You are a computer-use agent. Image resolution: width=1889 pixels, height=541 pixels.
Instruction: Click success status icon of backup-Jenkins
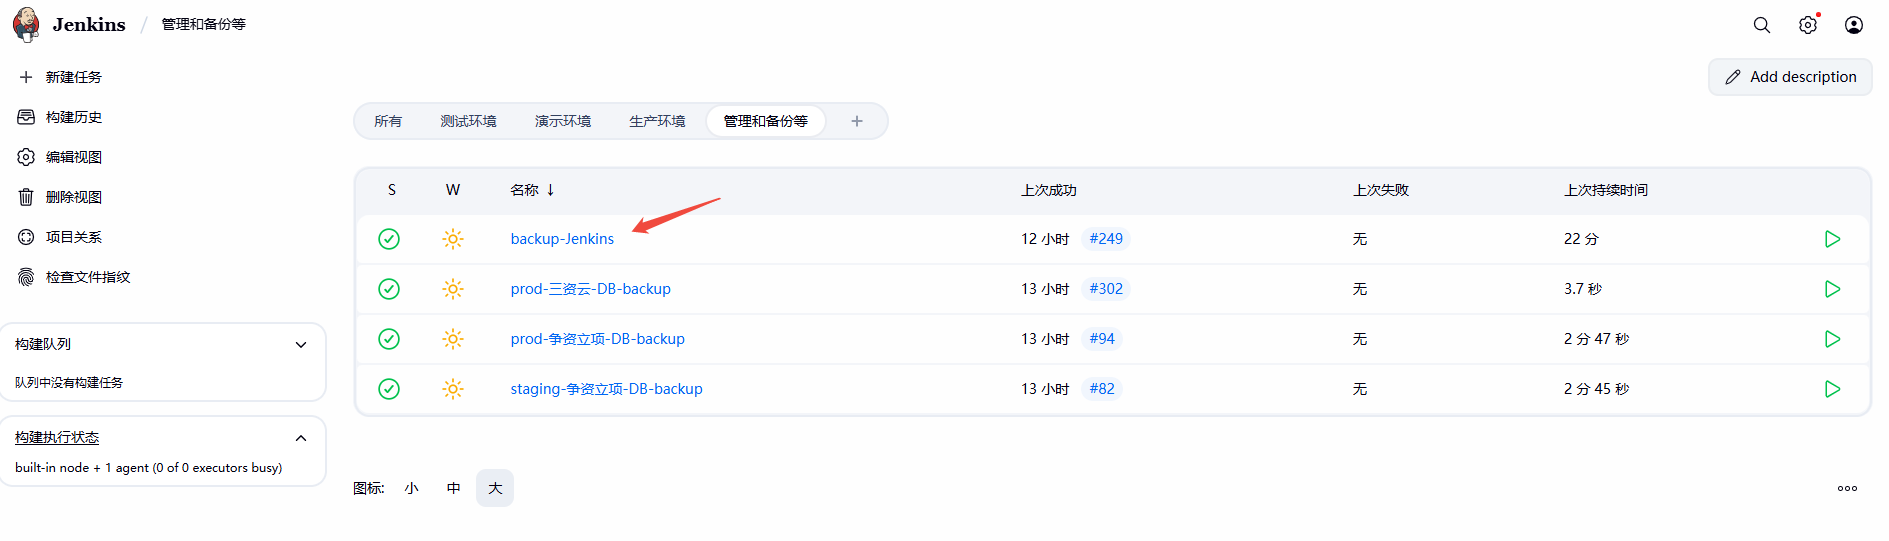[389, 239]
